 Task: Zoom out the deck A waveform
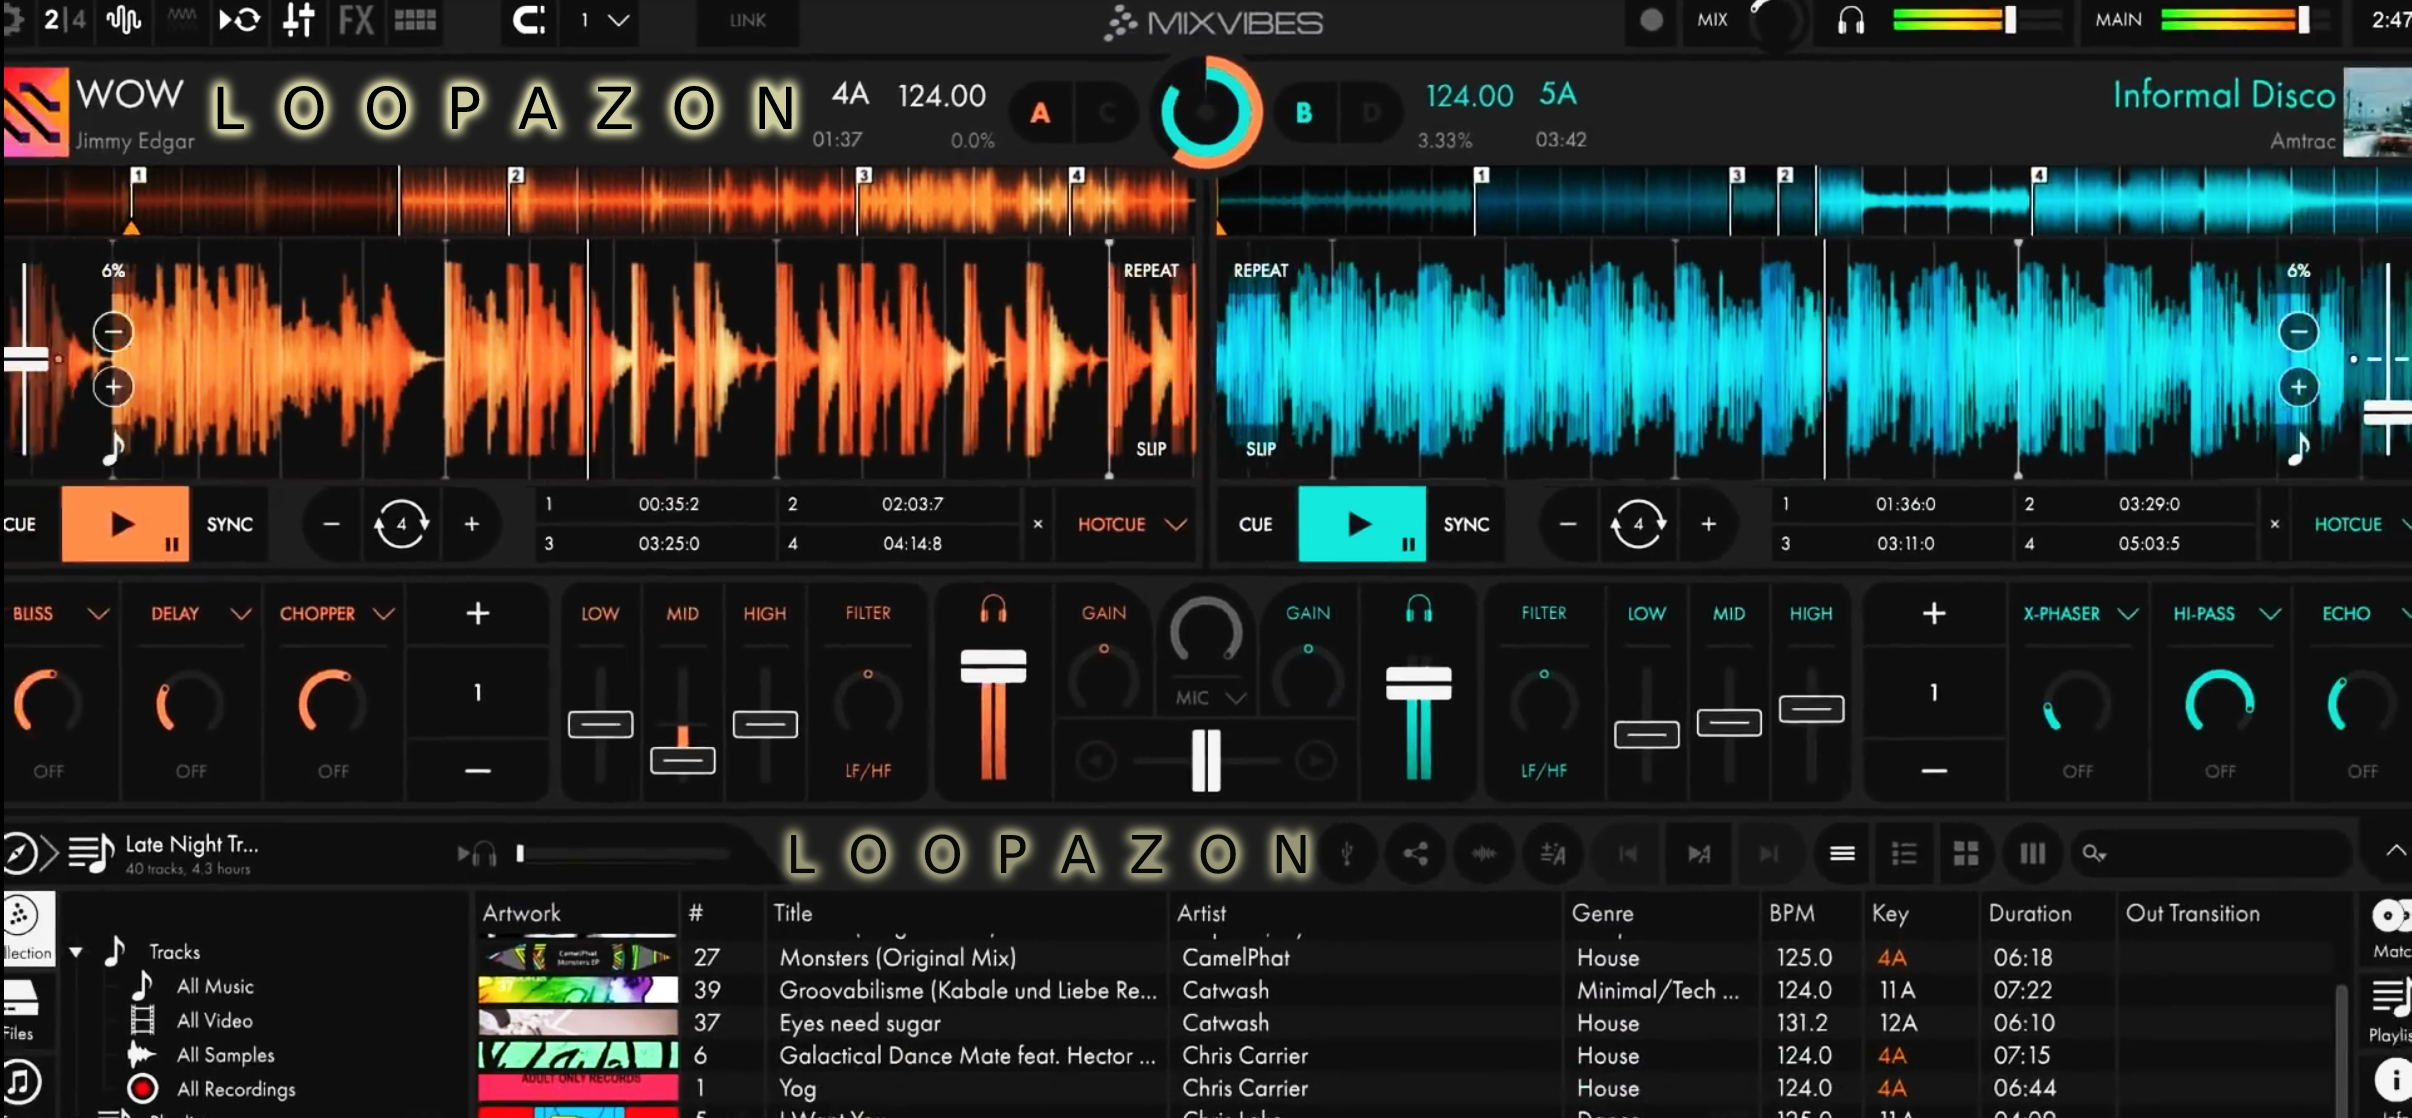(x=113, y=331)
